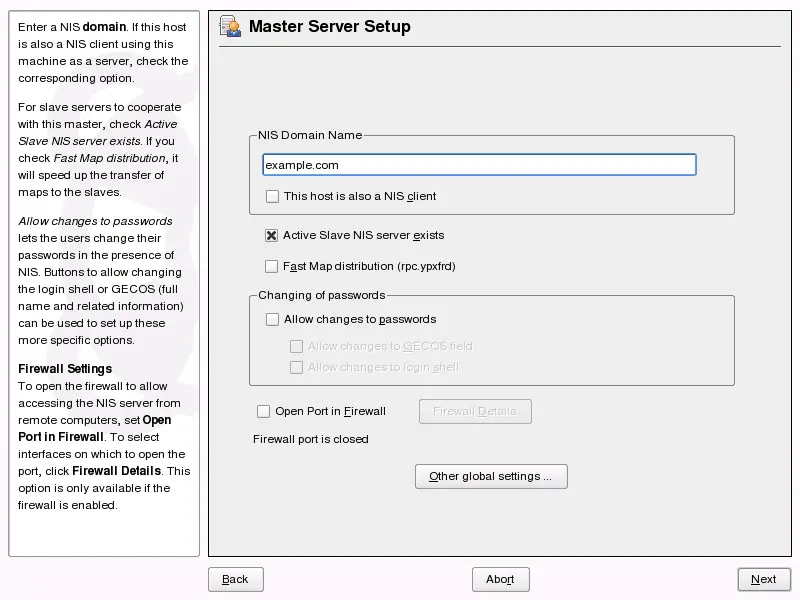
Task: Open the Firewall Details dialog
Action: 475,411
